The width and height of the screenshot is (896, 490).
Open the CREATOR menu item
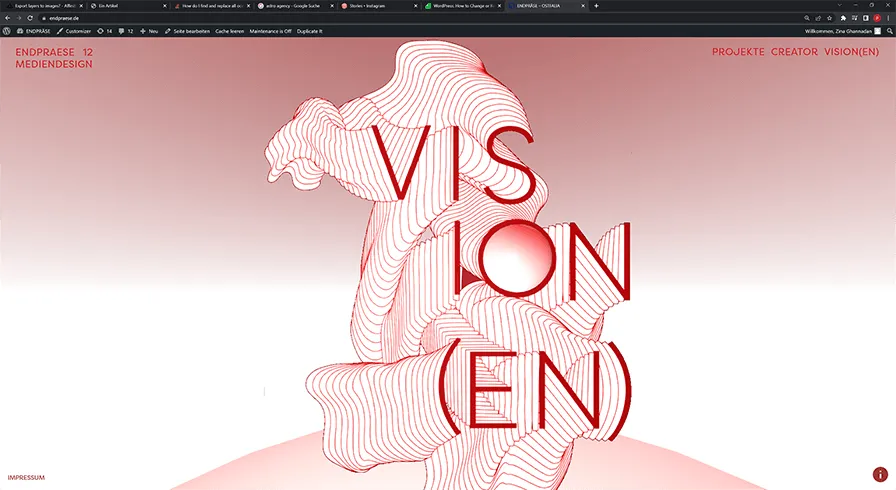(794, 51)
